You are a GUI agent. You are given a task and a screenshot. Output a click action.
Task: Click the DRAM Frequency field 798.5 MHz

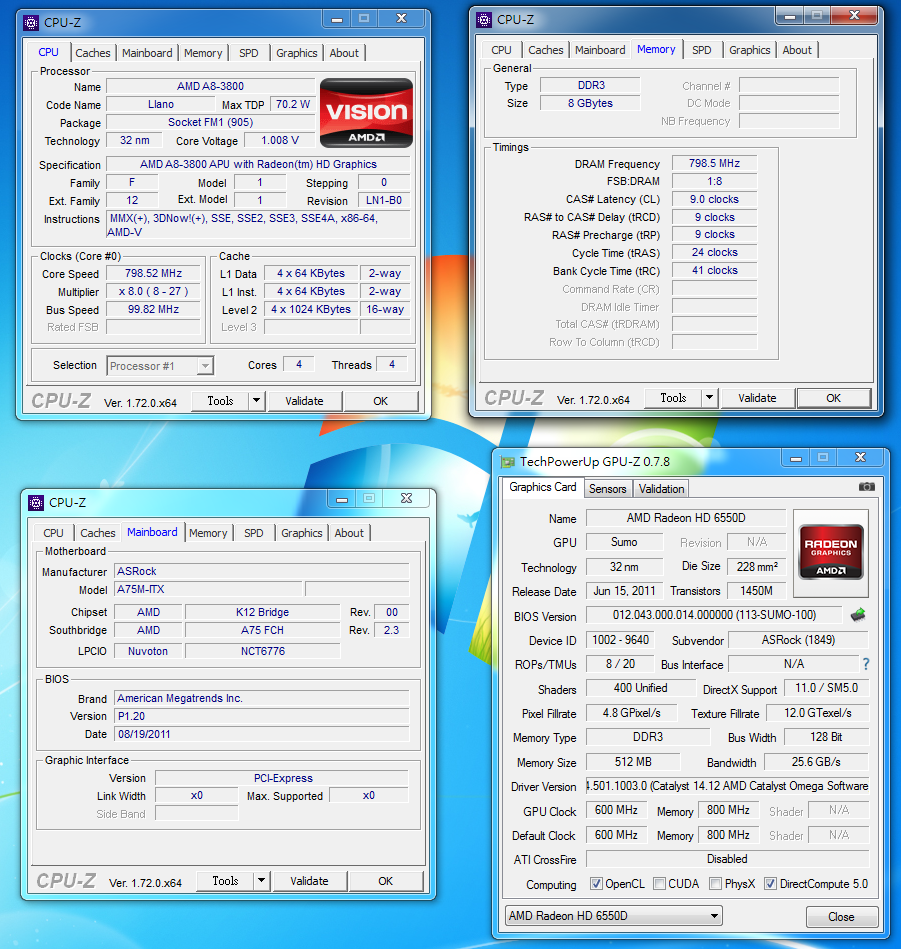[715, 163]
